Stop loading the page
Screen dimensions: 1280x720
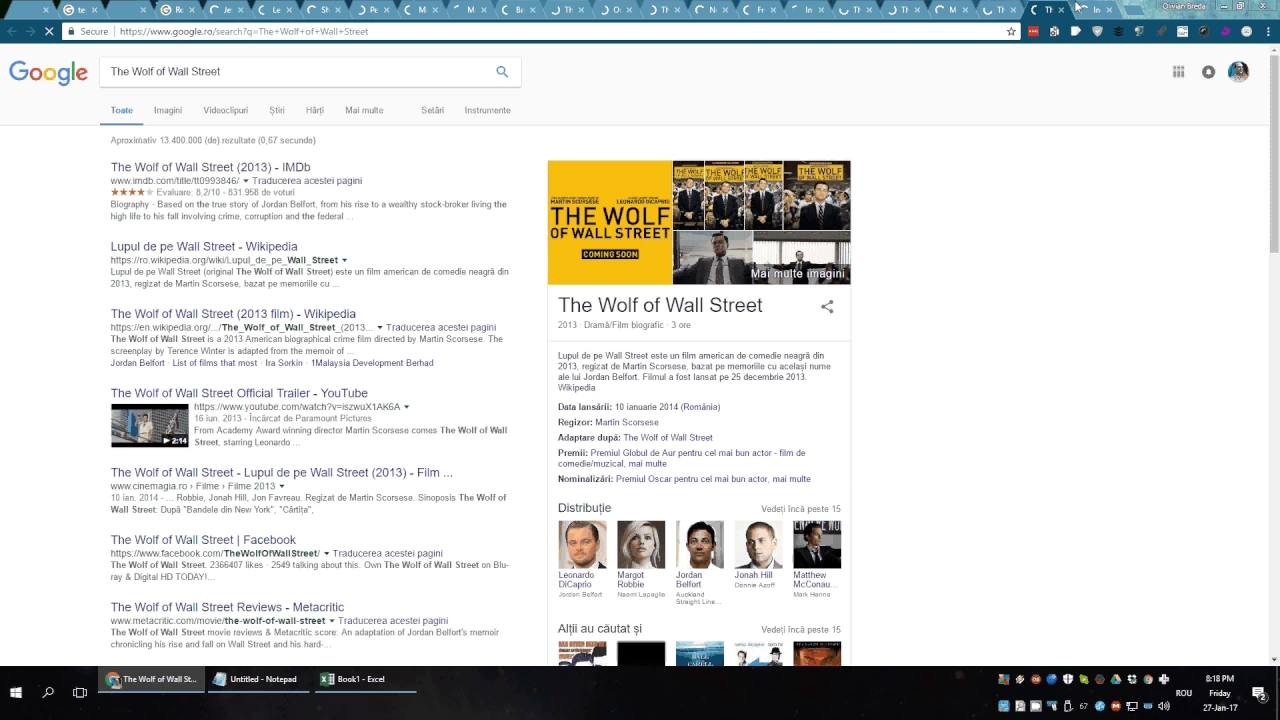pyautogui.click(x=50, y=31)
